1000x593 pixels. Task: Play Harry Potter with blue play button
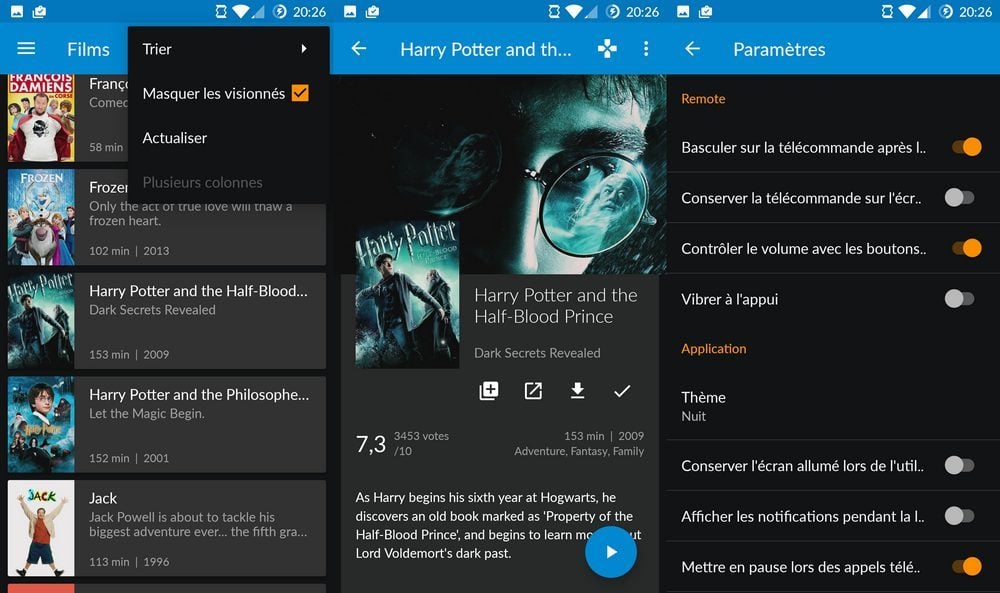click(611, 552)
